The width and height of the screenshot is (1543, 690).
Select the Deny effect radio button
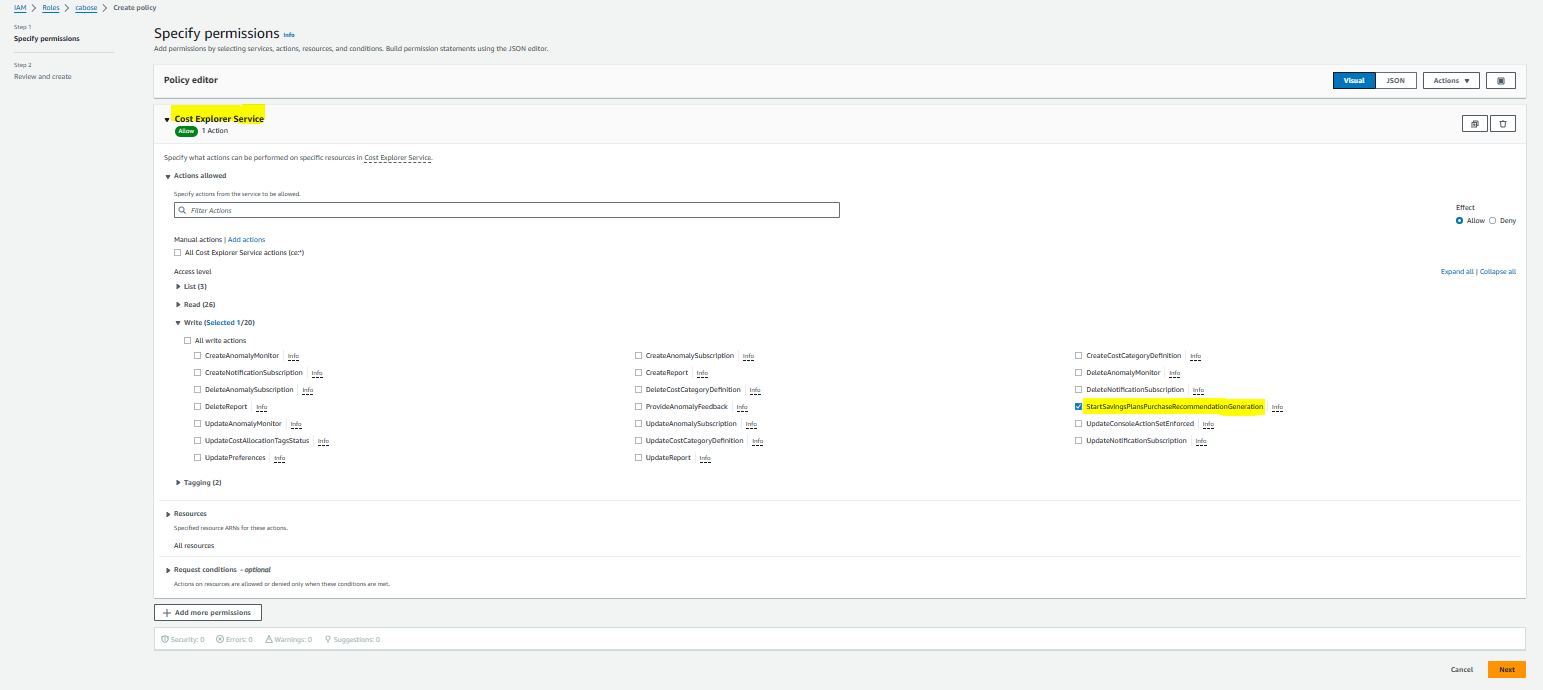(x=1493, y=221)
